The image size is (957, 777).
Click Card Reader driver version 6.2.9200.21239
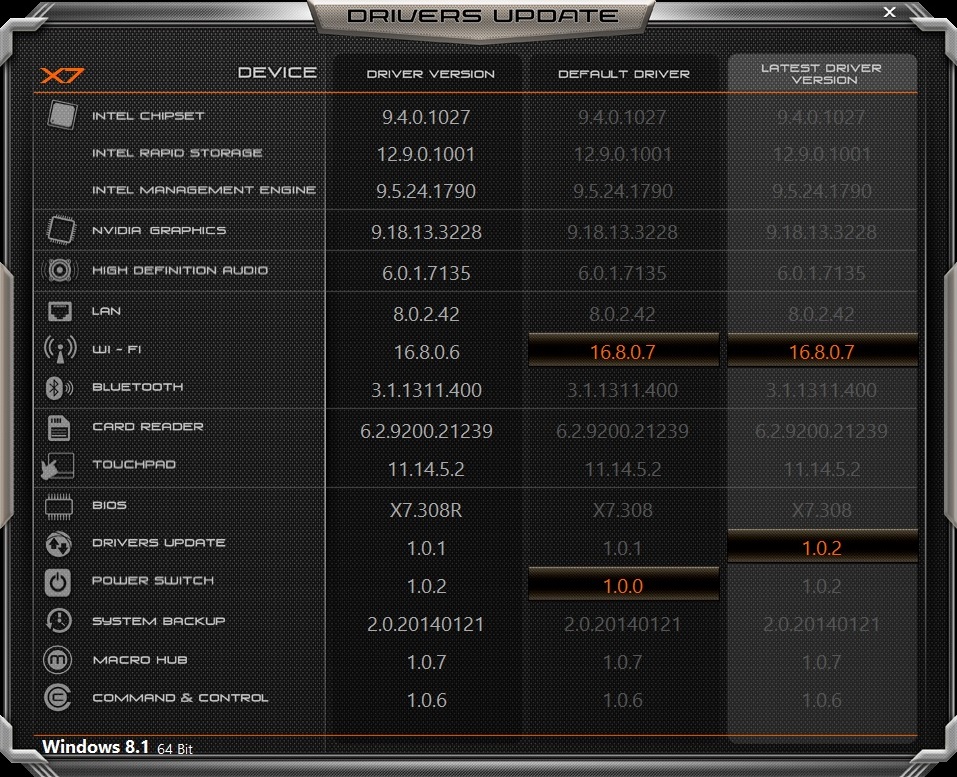(x=426, y=431)
